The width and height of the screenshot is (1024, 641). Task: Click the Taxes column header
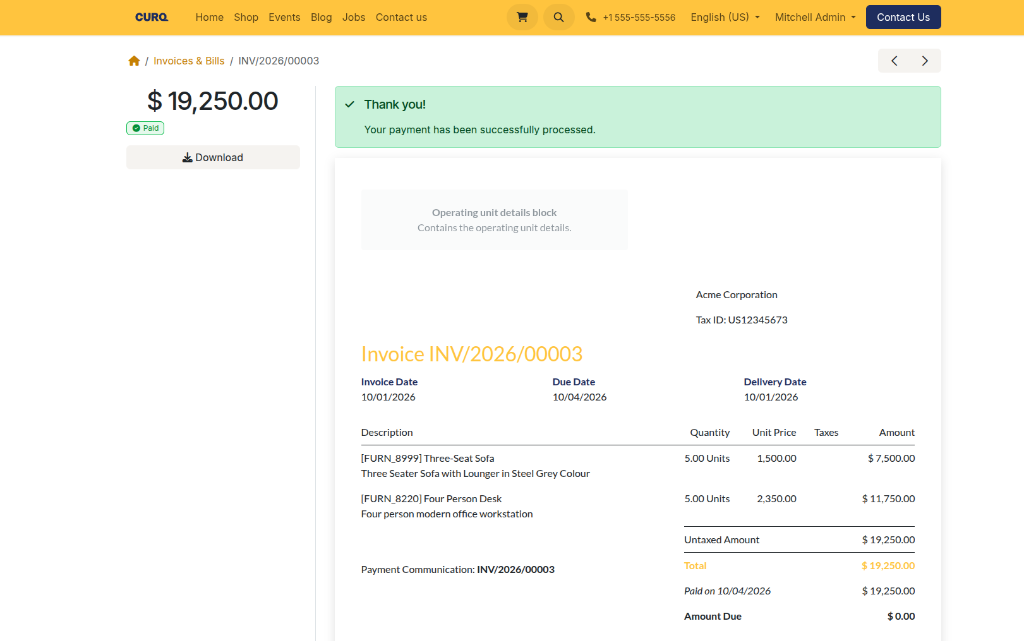click(x=826, y=432)
